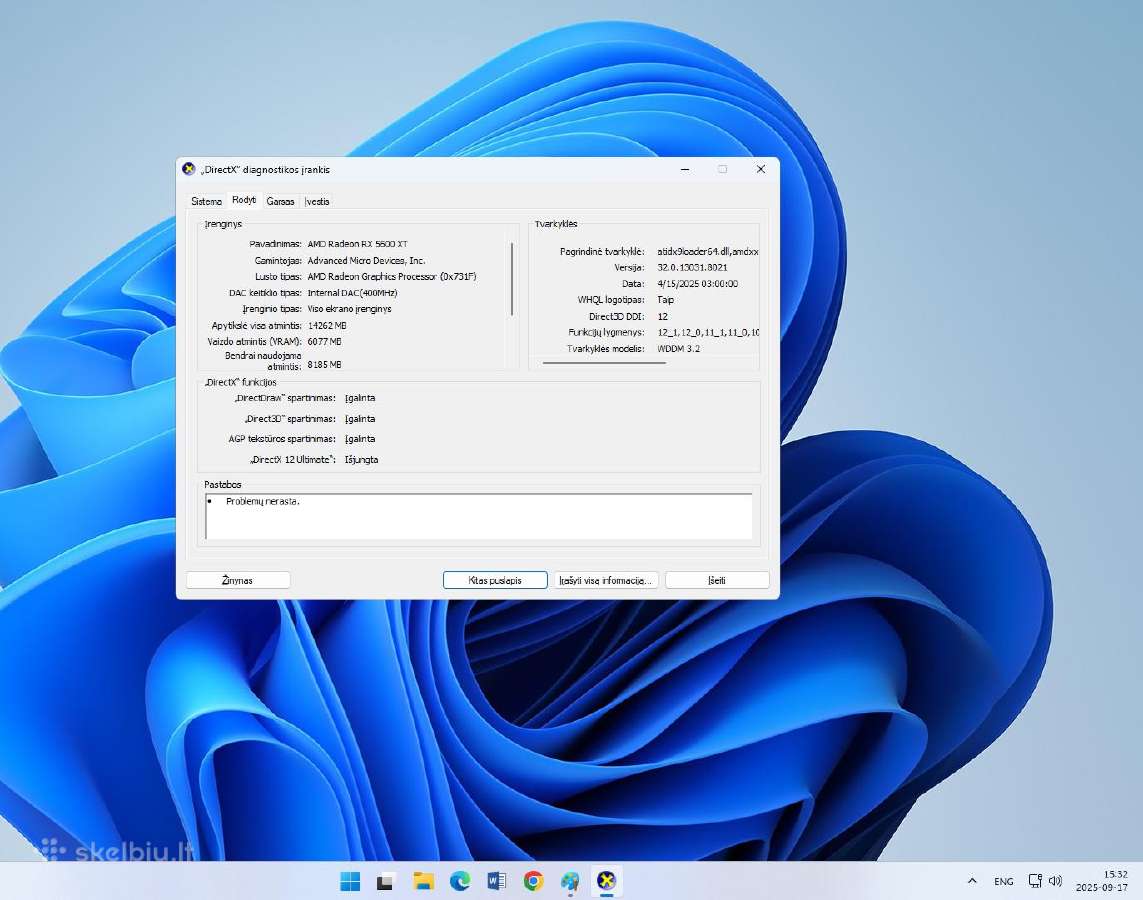The height and width of the screenshot is (900, 1143).
Task: Click the Išjungta DirectX 12 Ultimate status
Action: point(362,460)
